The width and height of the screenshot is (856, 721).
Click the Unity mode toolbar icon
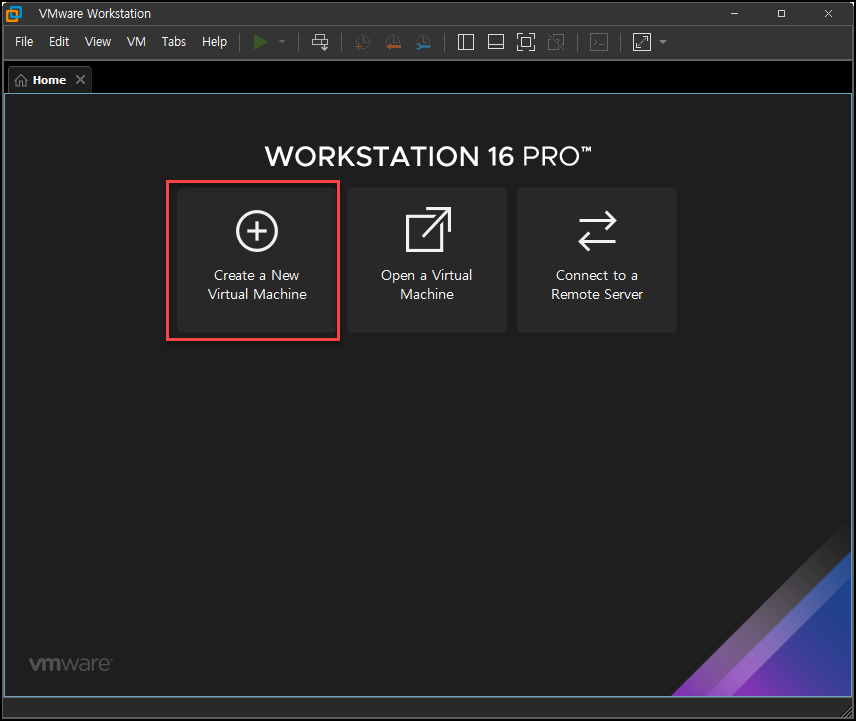click(556, 42)
